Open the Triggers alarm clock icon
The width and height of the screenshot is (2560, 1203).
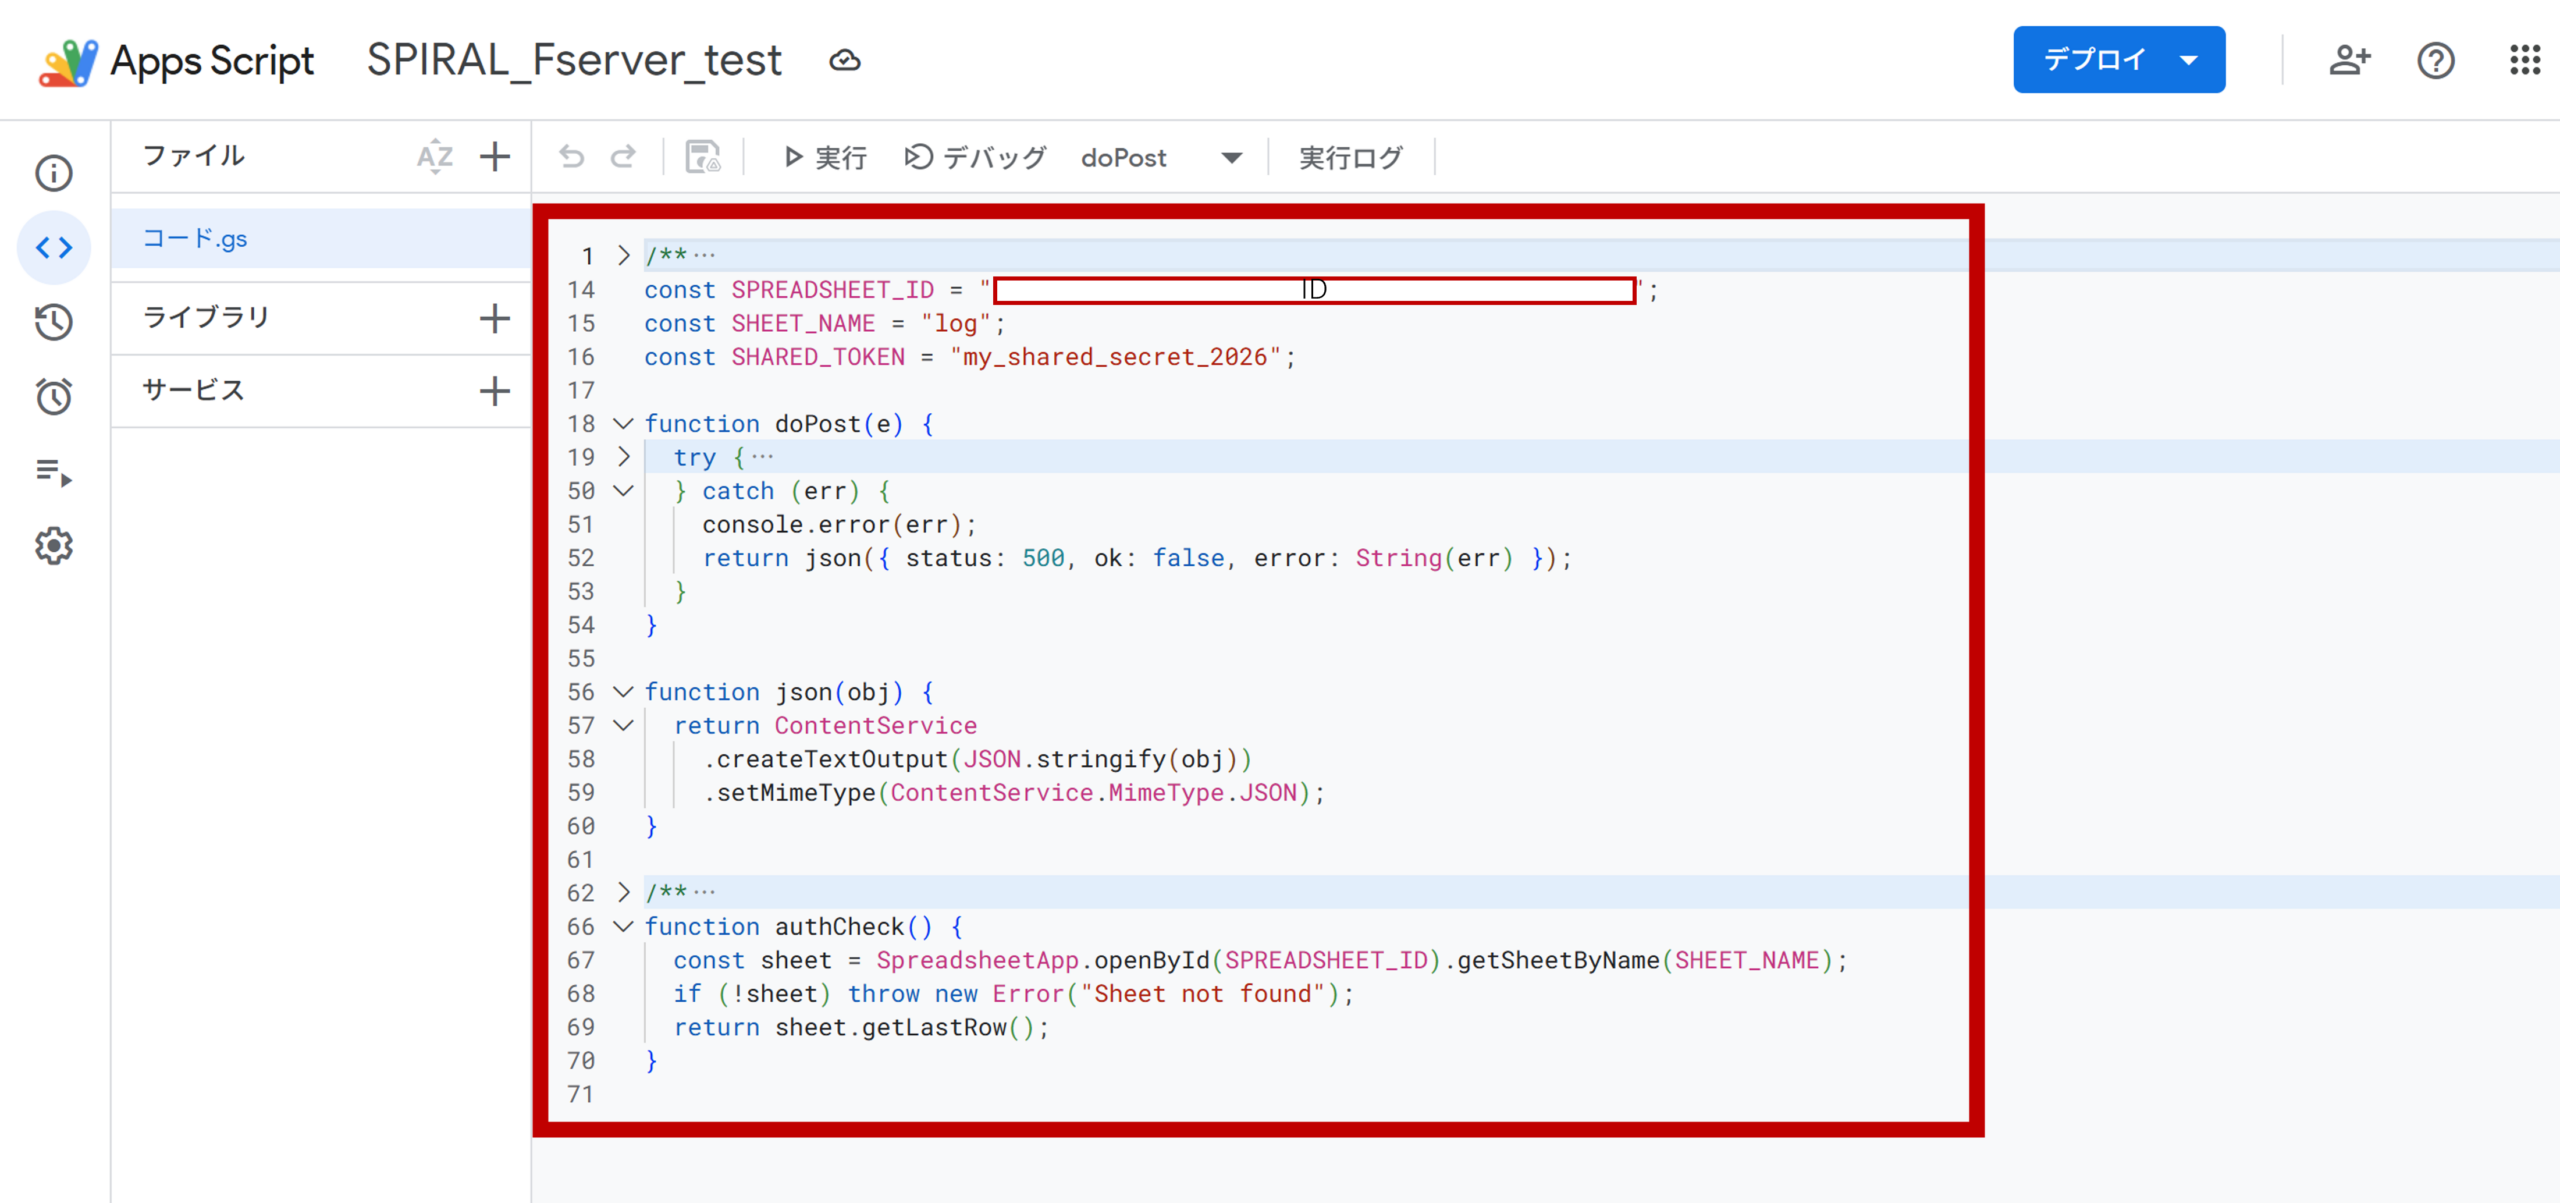(54, 397)
